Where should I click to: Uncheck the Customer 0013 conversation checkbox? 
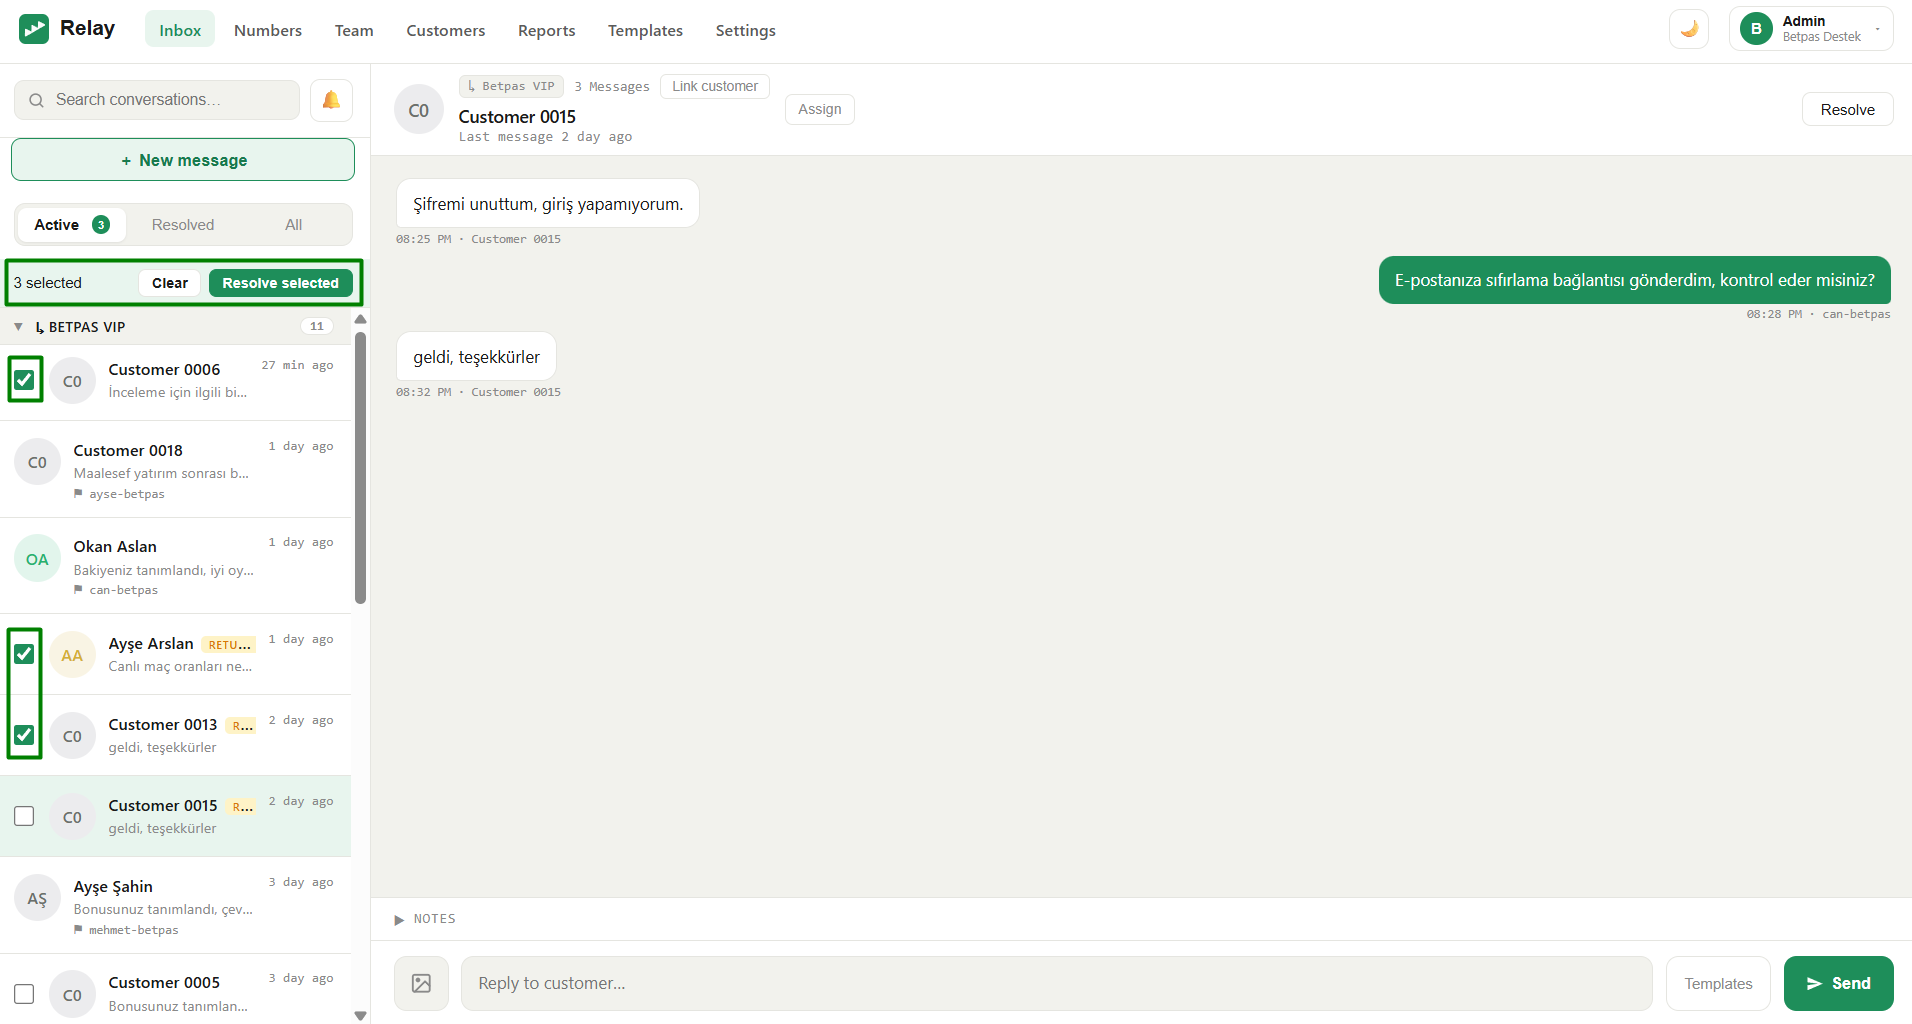pos(24,735)
